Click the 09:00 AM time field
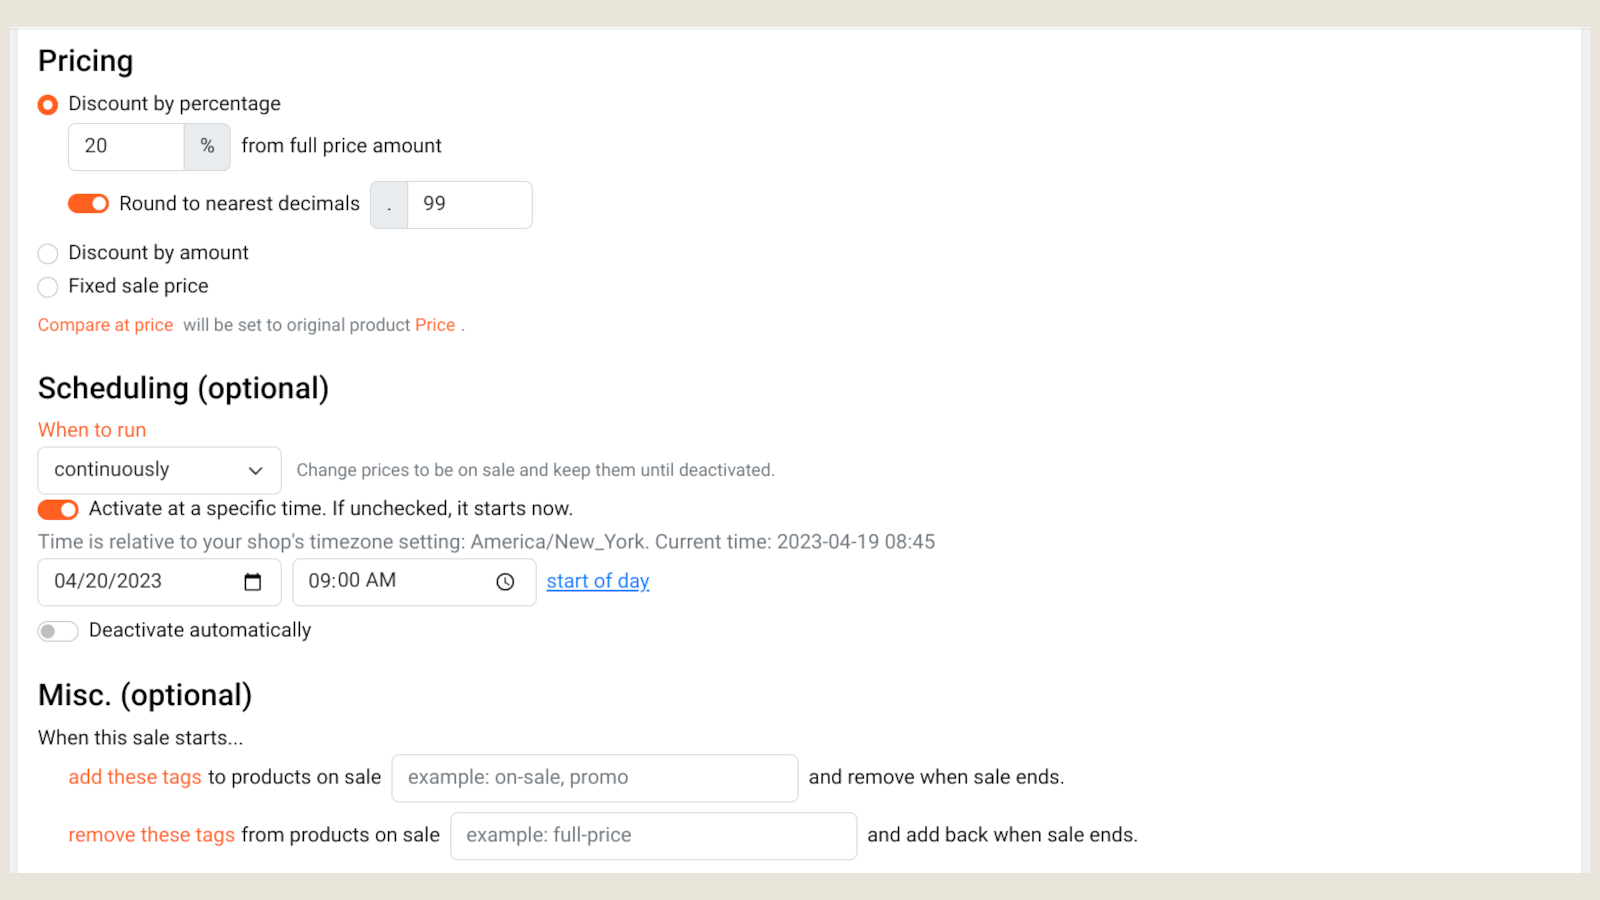Viewport: 1600px width, 900px height. point(395,582)
